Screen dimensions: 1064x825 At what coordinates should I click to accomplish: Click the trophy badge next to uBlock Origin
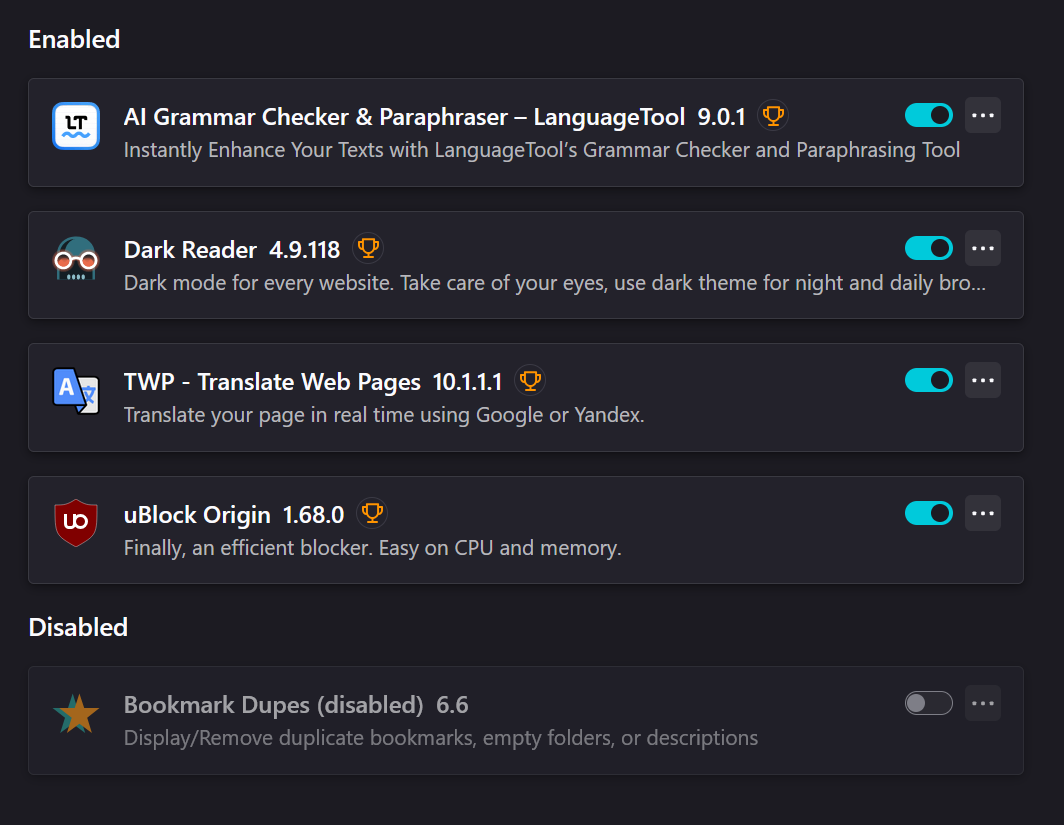click(372, 514)
